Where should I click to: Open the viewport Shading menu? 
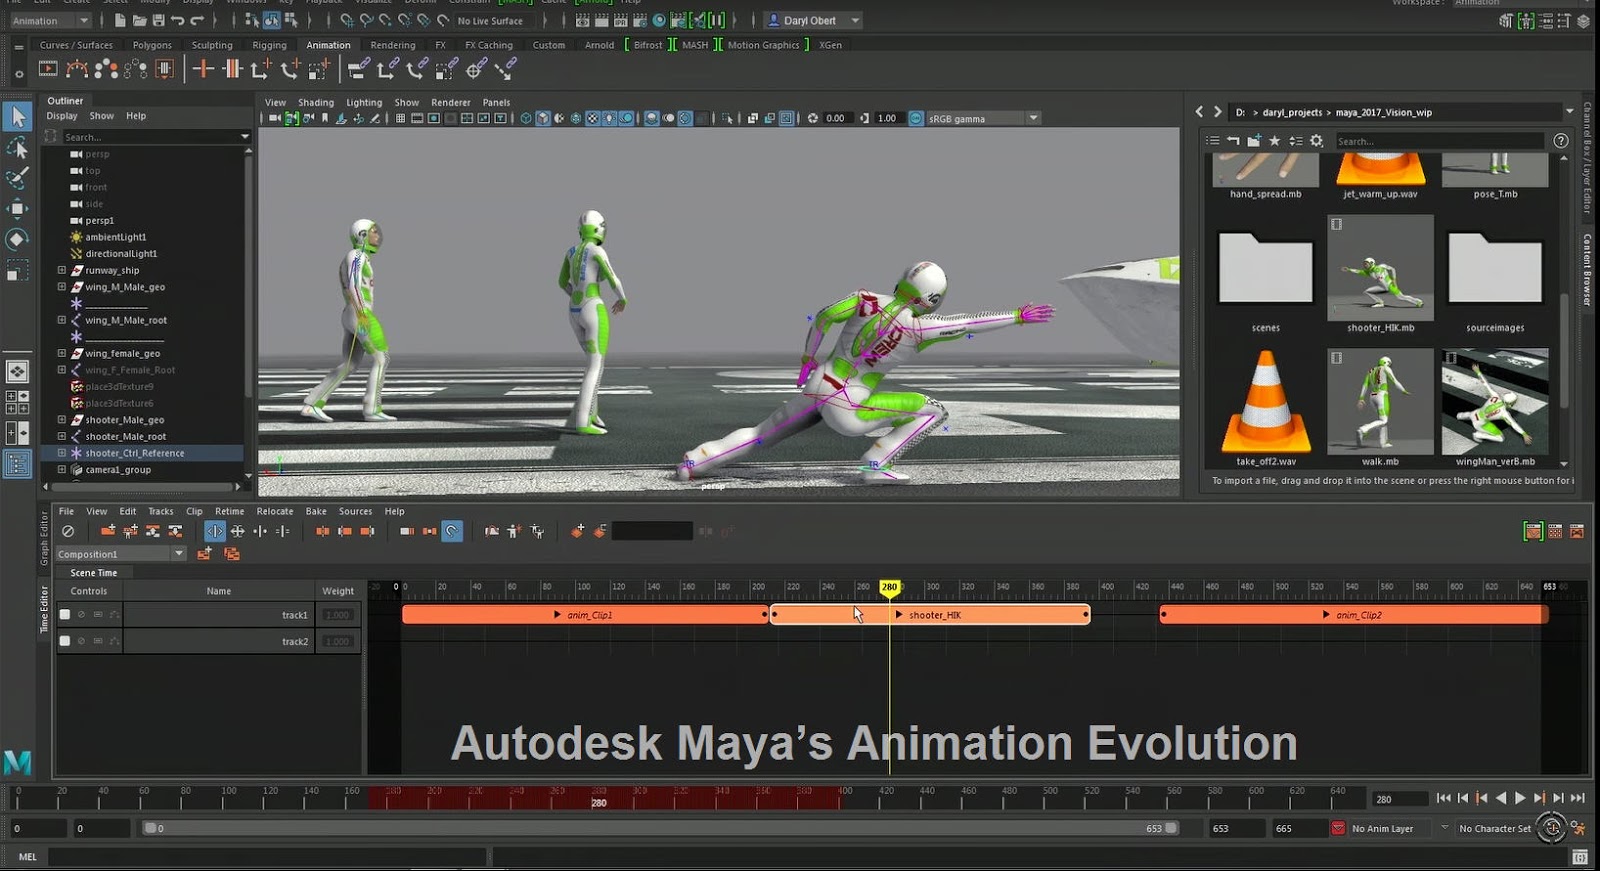pyautogui.click(x=316, y=102)
